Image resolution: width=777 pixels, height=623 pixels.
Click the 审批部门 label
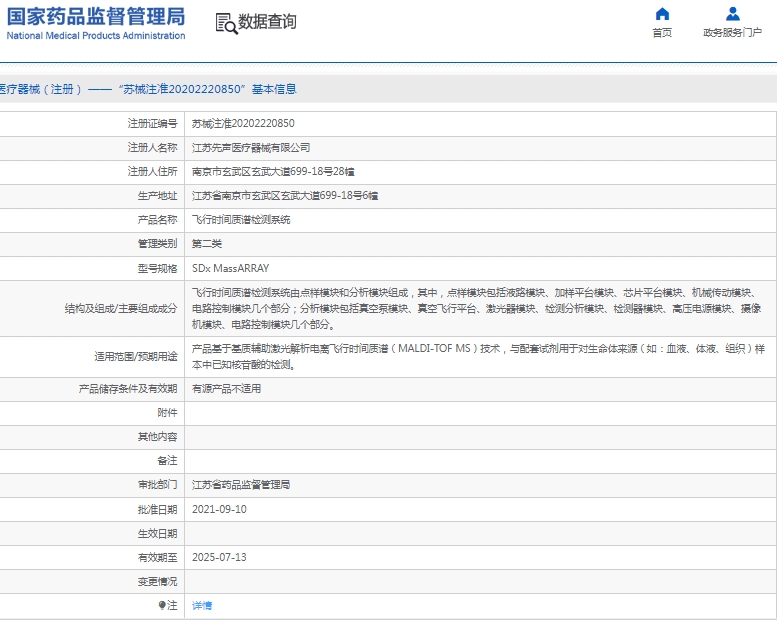[x=157, y=485]
